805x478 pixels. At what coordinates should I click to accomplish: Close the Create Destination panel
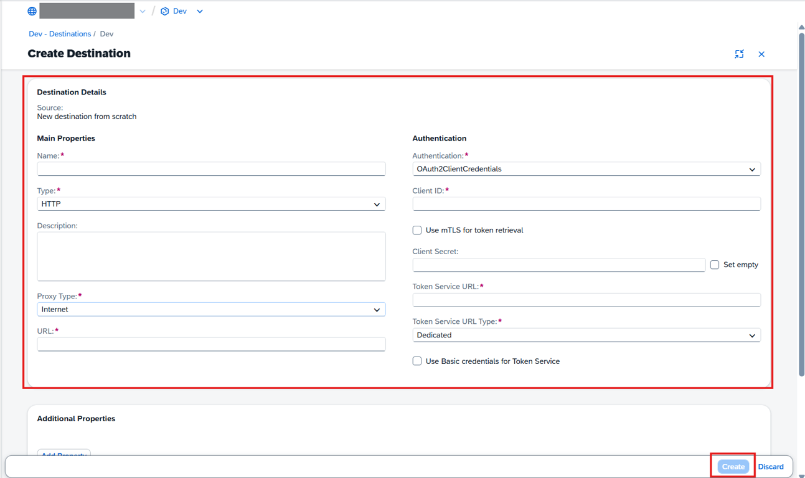[761, 54]
